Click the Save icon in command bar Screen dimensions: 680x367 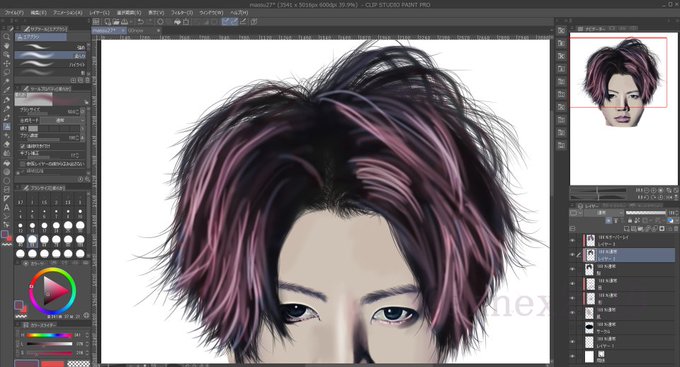pyautogui.click(x=125, y=21)
